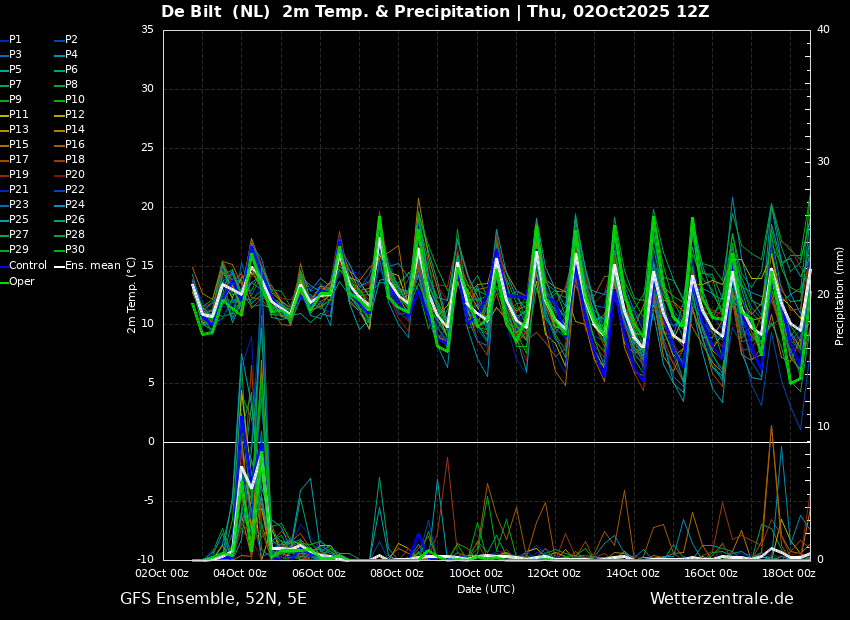Click the 04Oct 00z date tick
The height and width of the screenshot is (620, 850).
pyautogui.click(x=240, y=573)
